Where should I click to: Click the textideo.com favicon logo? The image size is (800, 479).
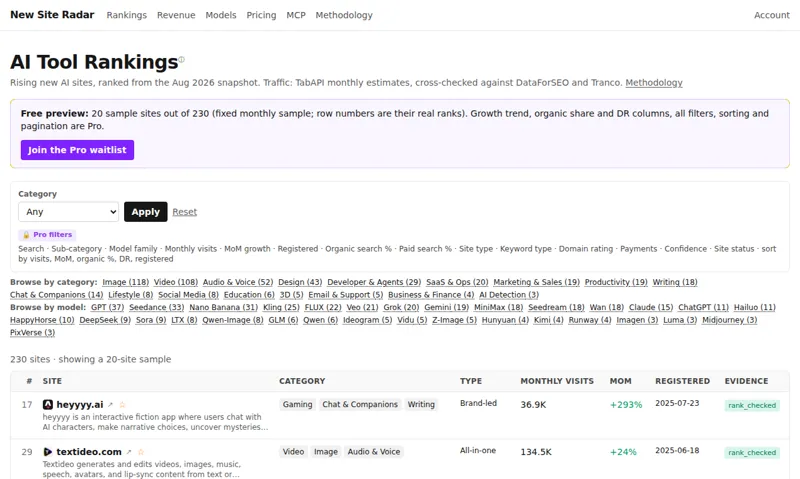[47, 452]
